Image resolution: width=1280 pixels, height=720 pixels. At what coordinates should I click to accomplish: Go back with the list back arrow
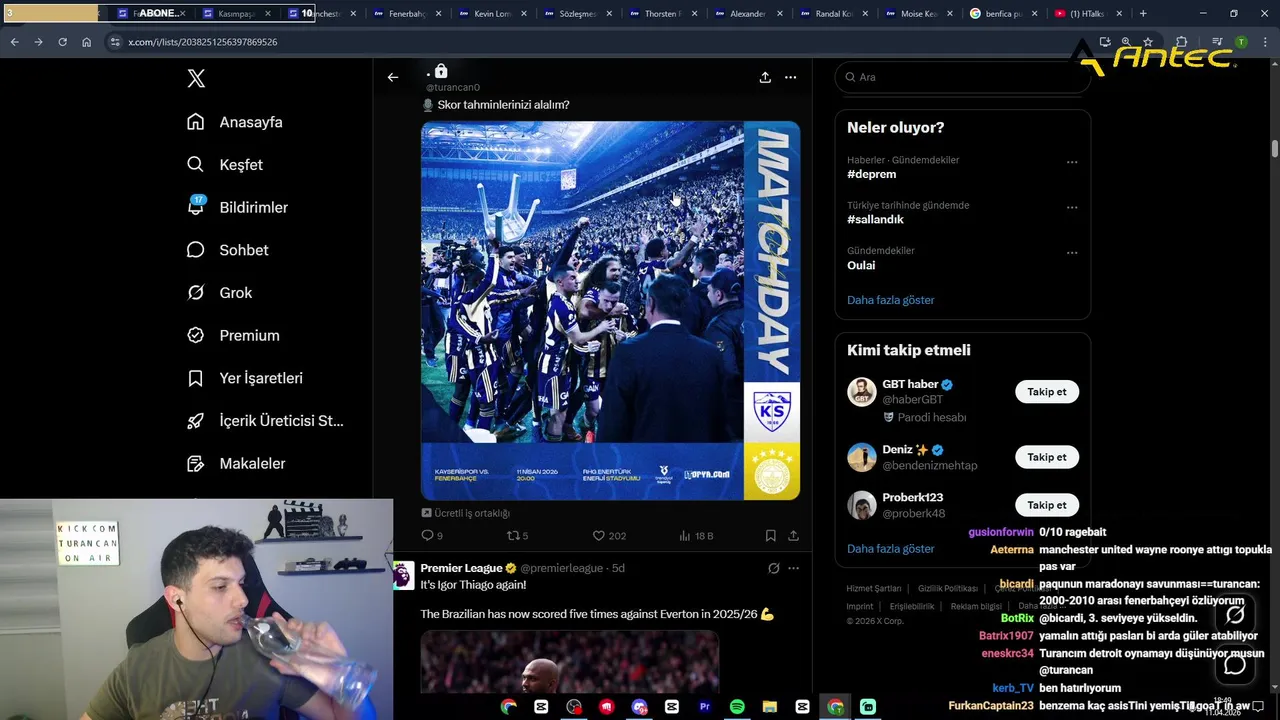[x=393, y=77]
